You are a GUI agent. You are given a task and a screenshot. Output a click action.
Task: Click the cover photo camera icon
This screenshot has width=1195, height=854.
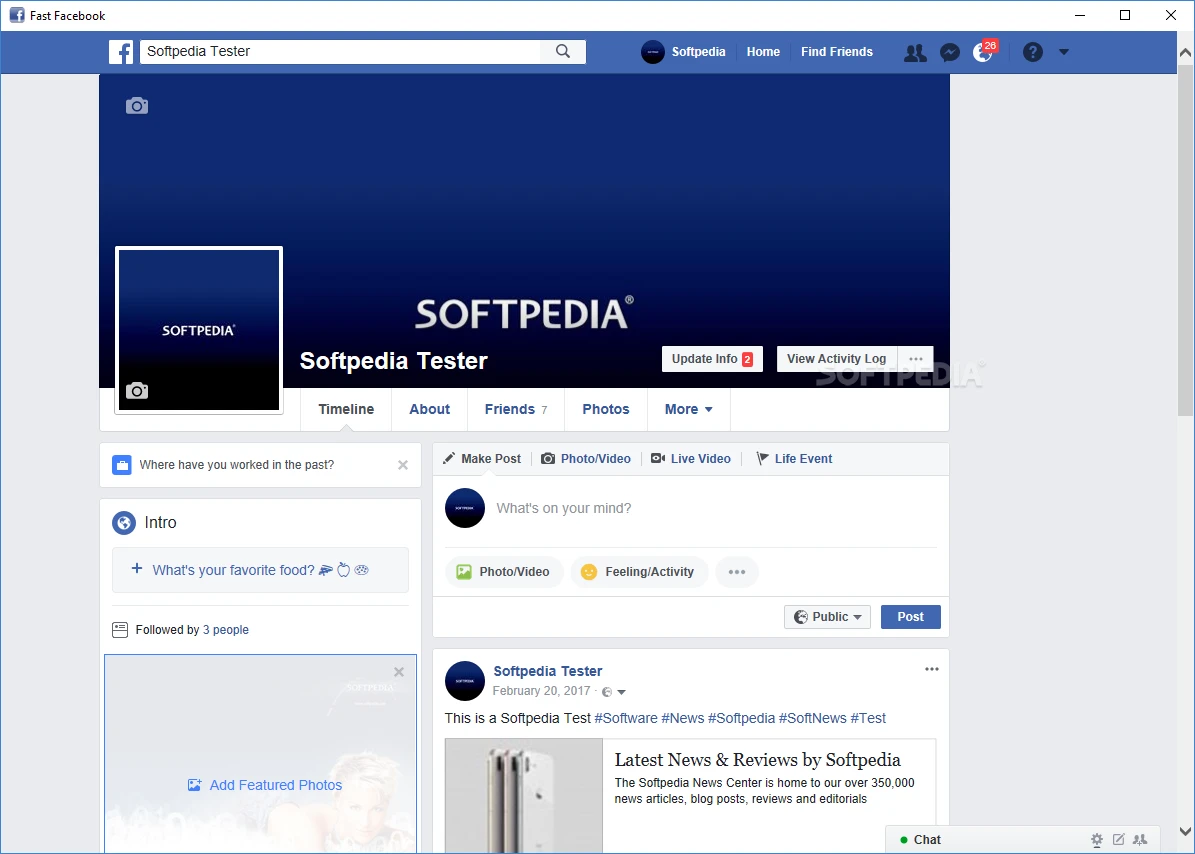click(137, 106)
